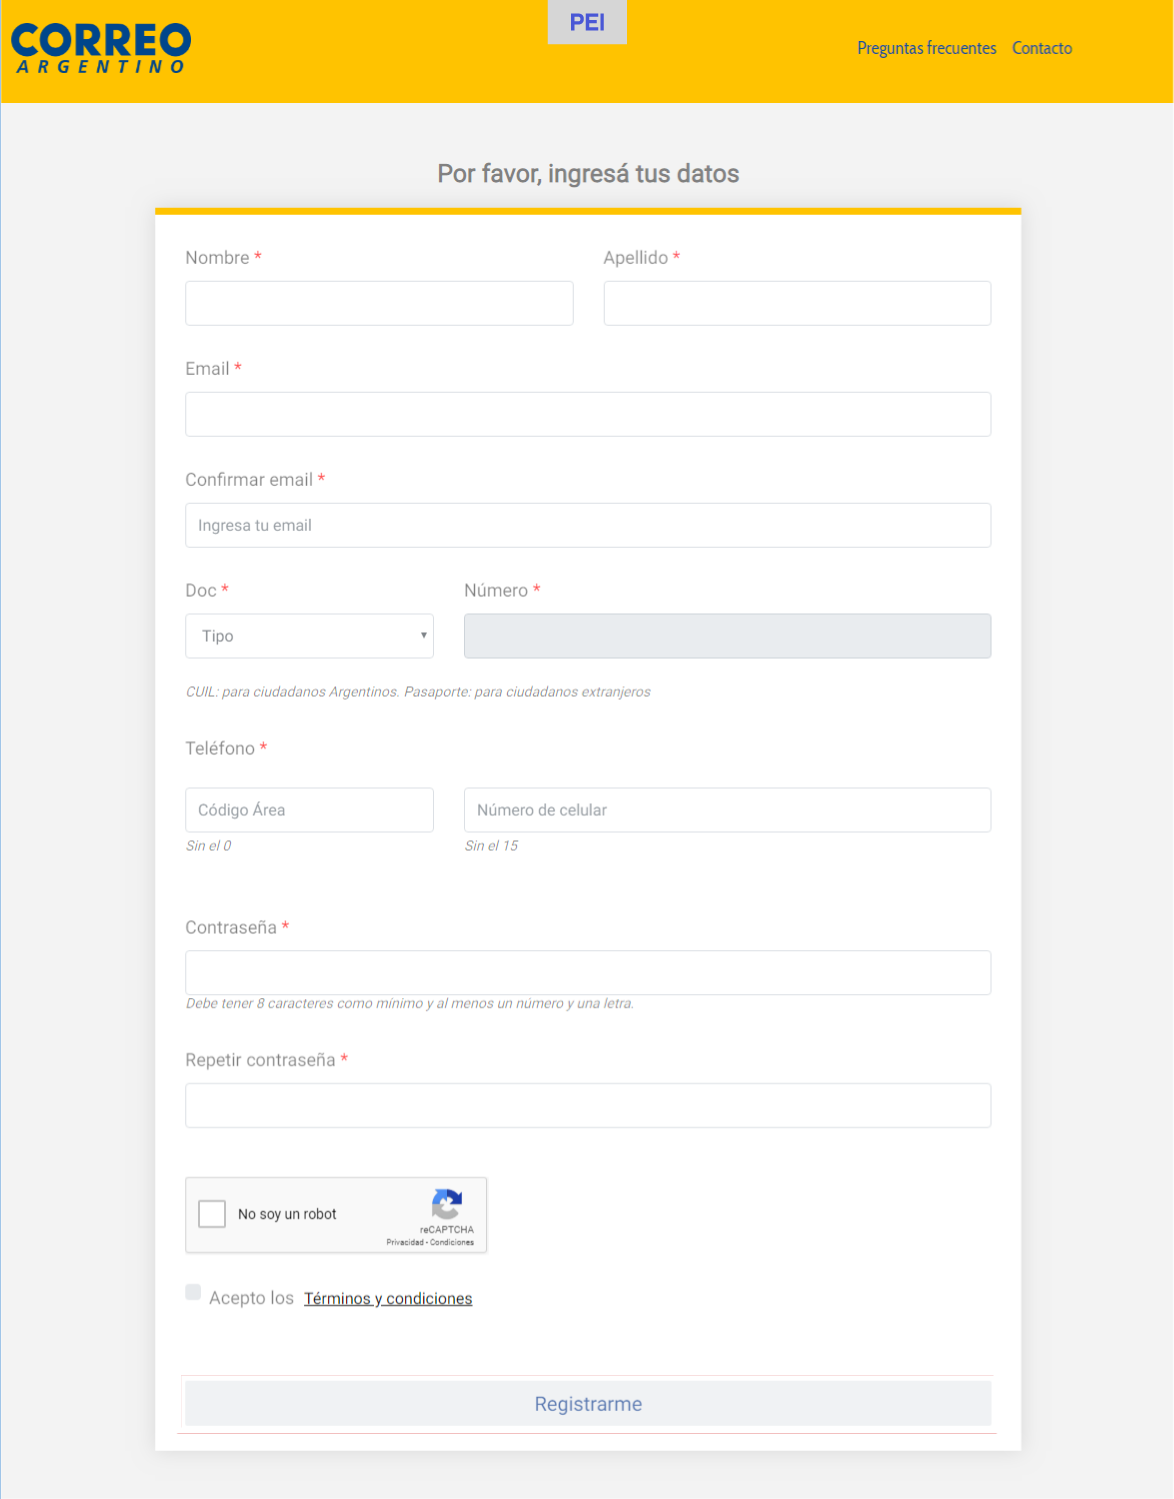The width and height of the screenshot is (1174, 1499).
Task: Open reCAPTCHA Privacidad link
Action: 405,1242
